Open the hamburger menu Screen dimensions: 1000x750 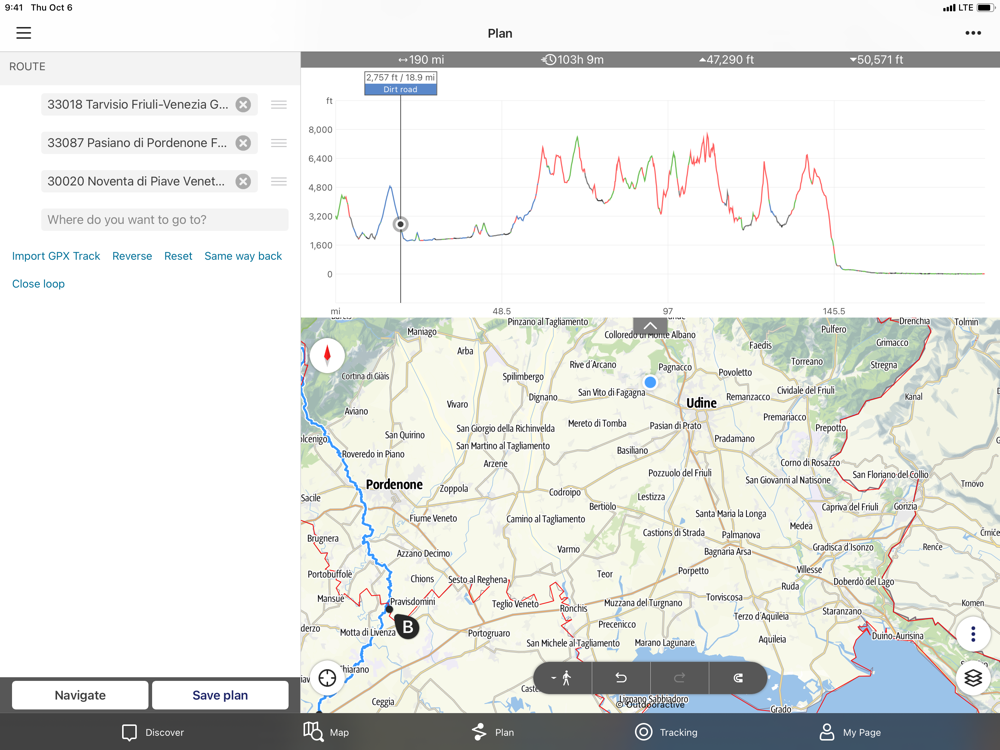(23, 33)
